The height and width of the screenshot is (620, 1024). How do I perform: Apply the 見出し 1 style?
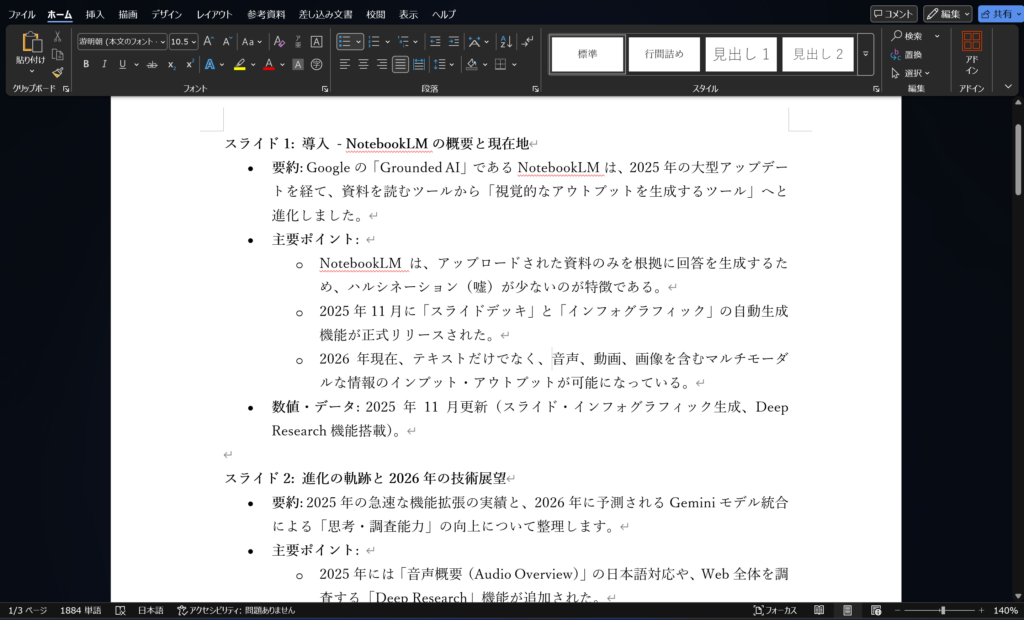[x=741, y=54]
